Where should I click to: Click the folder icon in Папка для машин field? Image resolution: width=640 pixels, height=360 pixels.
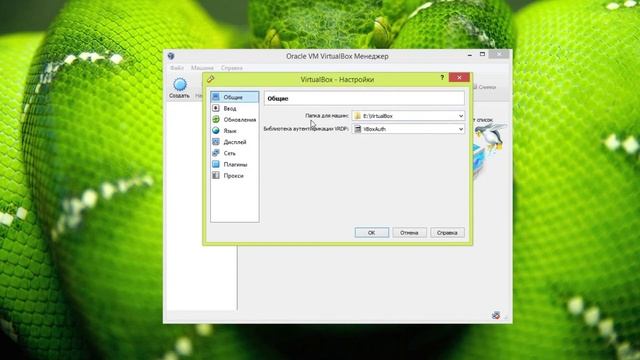(358, 116)
